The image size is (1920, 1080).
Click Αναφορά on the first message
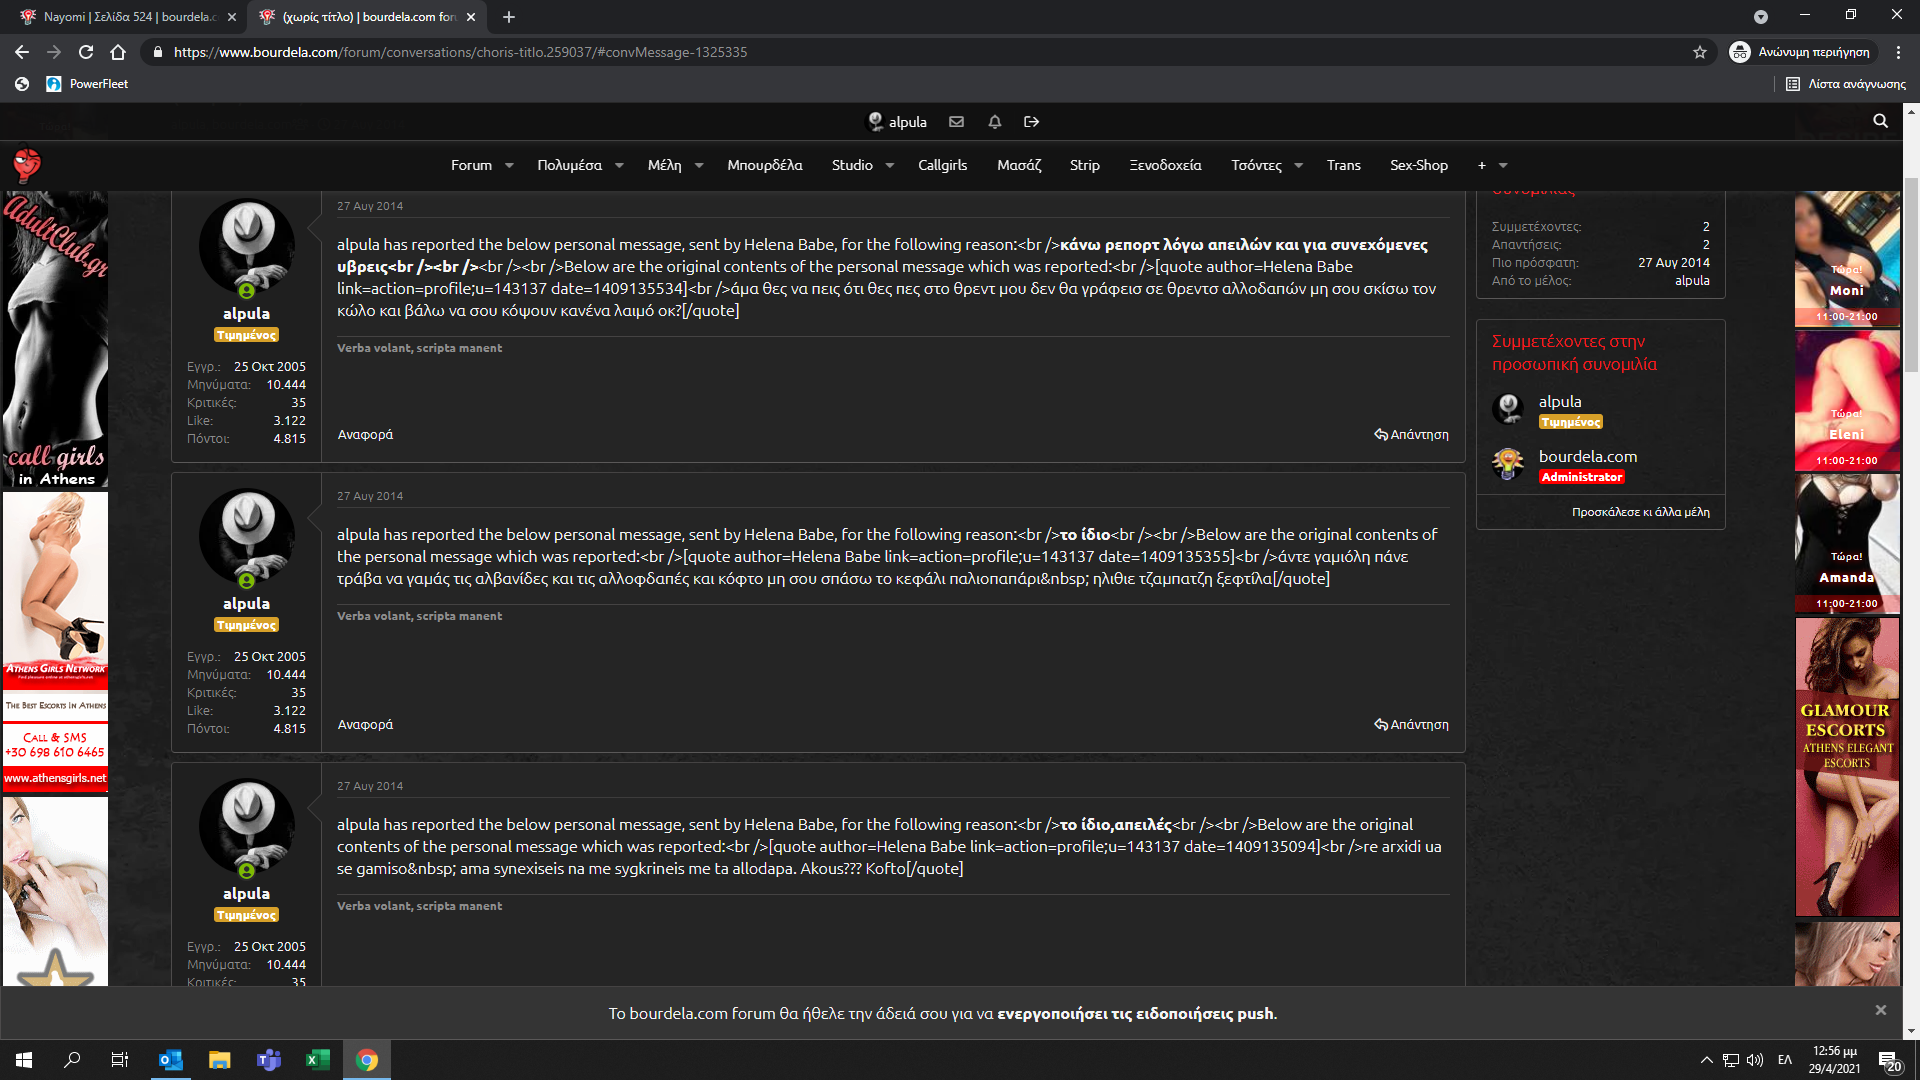[x=365, y=434]
